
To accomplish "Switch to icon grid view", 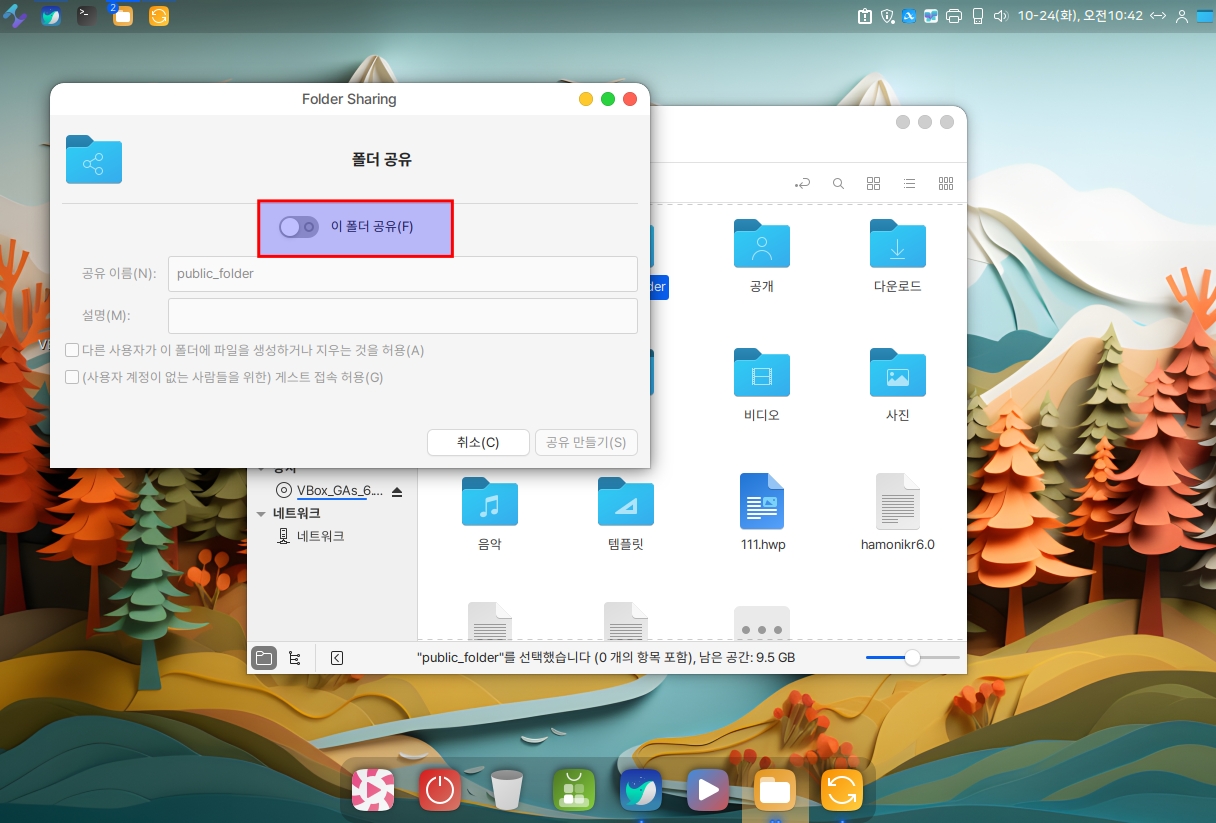I will 873,184.
